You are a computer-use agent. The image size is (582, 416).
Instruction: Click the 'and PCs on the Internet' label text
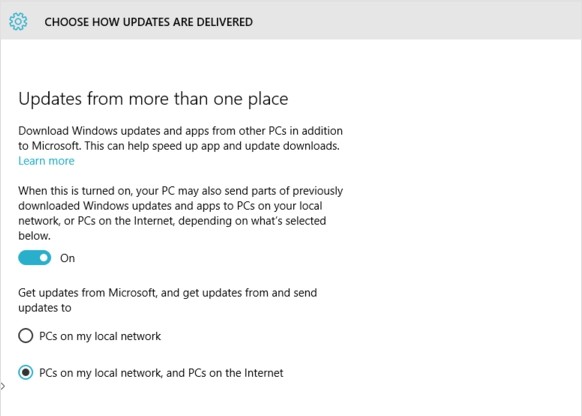pyautogui.click(x=225, y=373)
